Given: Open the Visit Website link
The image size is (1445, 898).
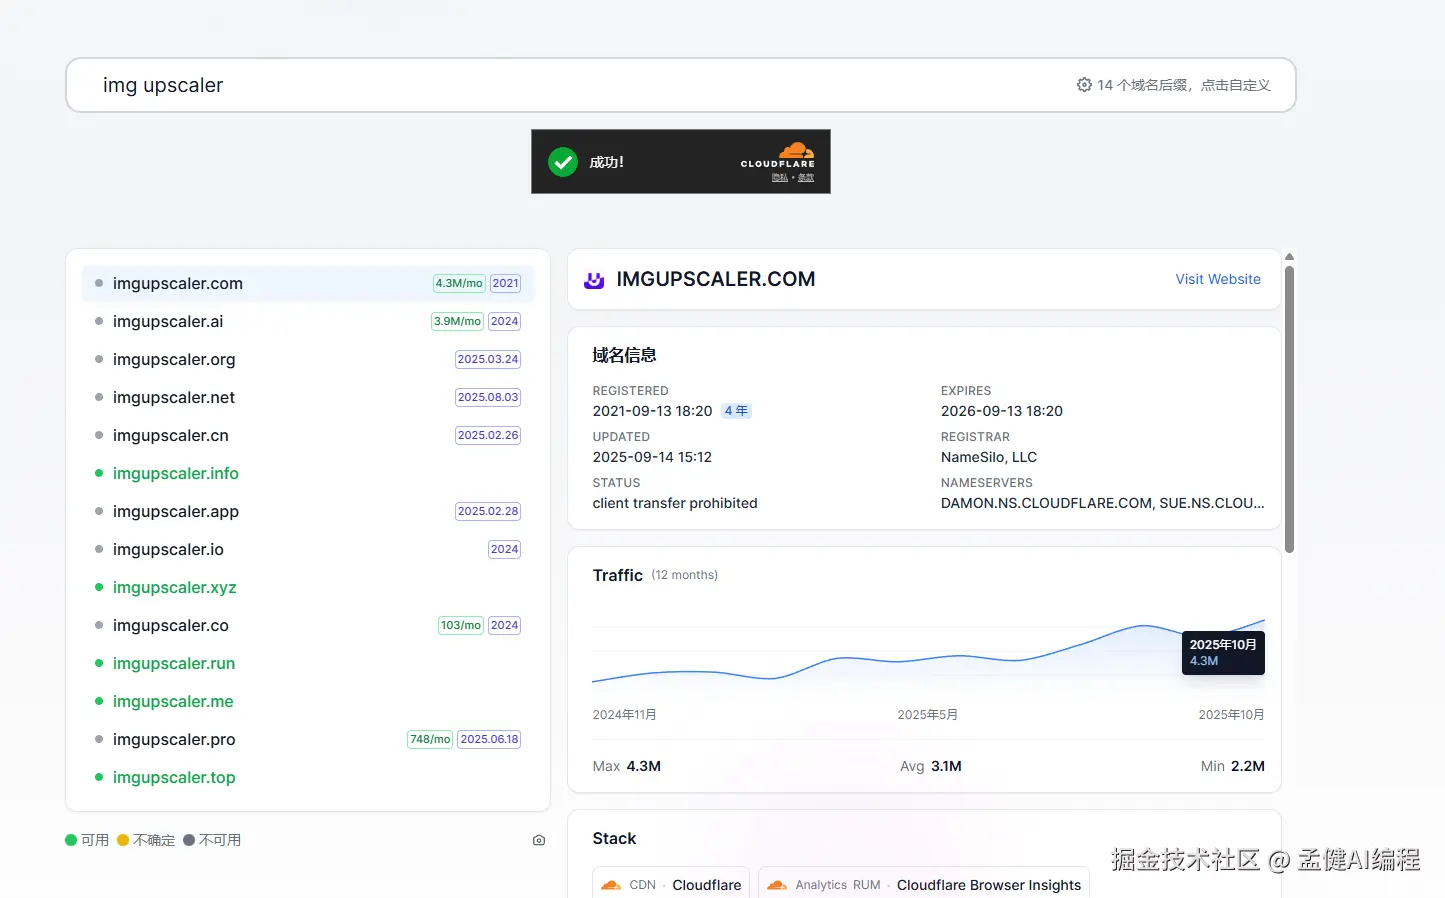Looking at the screenshot, I should [x=1218, y=279].
